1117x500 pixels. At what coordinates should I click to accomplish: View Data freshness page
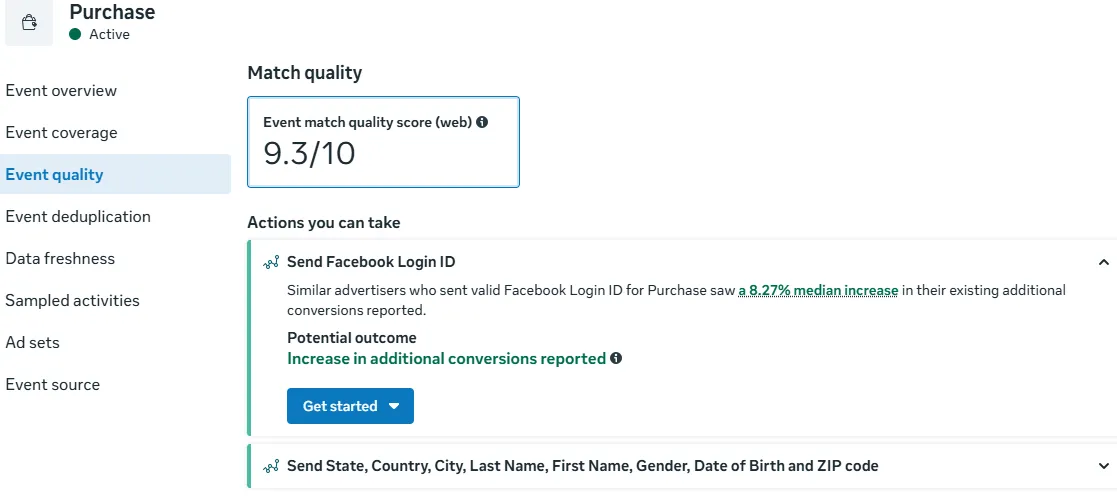click(60, 259)
